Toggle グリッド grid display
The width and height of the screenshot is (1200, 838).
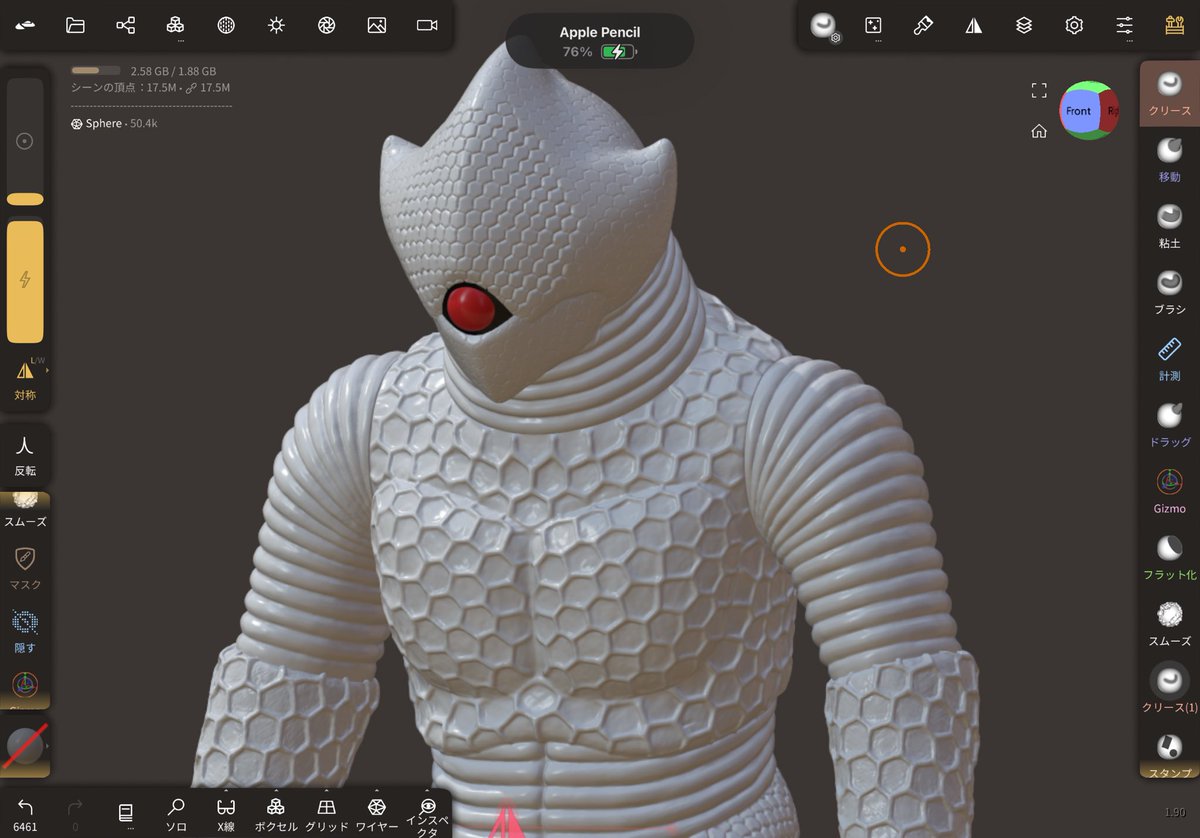(326, 814)
